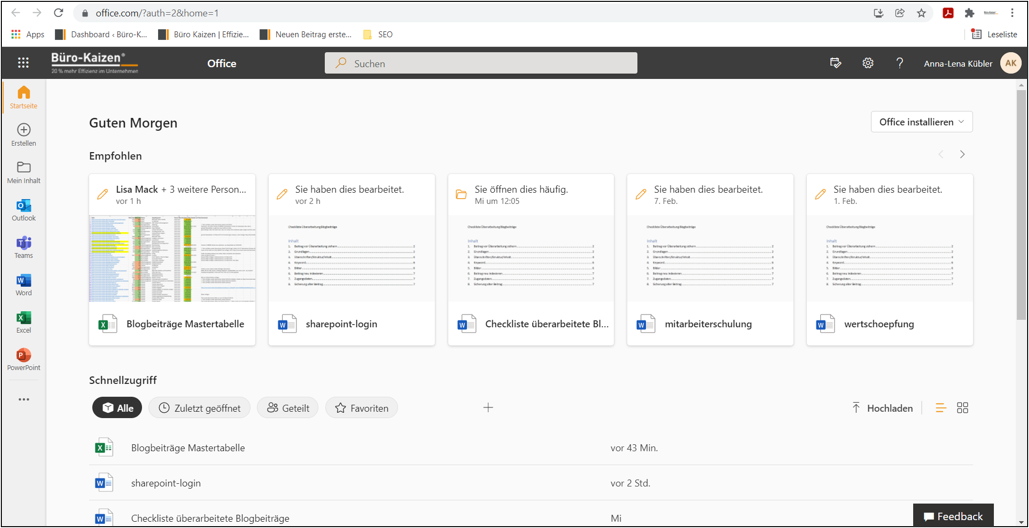Click user name Anna-Lena Kübler

tap(958, 64)
